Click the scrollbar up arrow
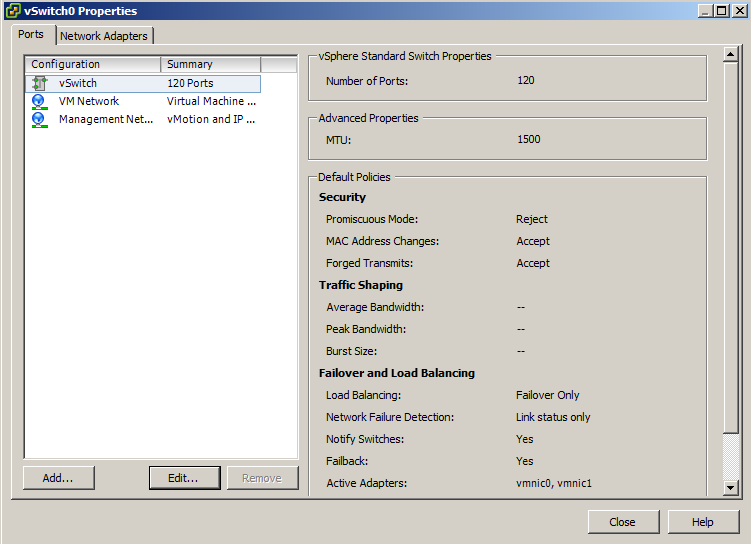 (x=730, y=54)
